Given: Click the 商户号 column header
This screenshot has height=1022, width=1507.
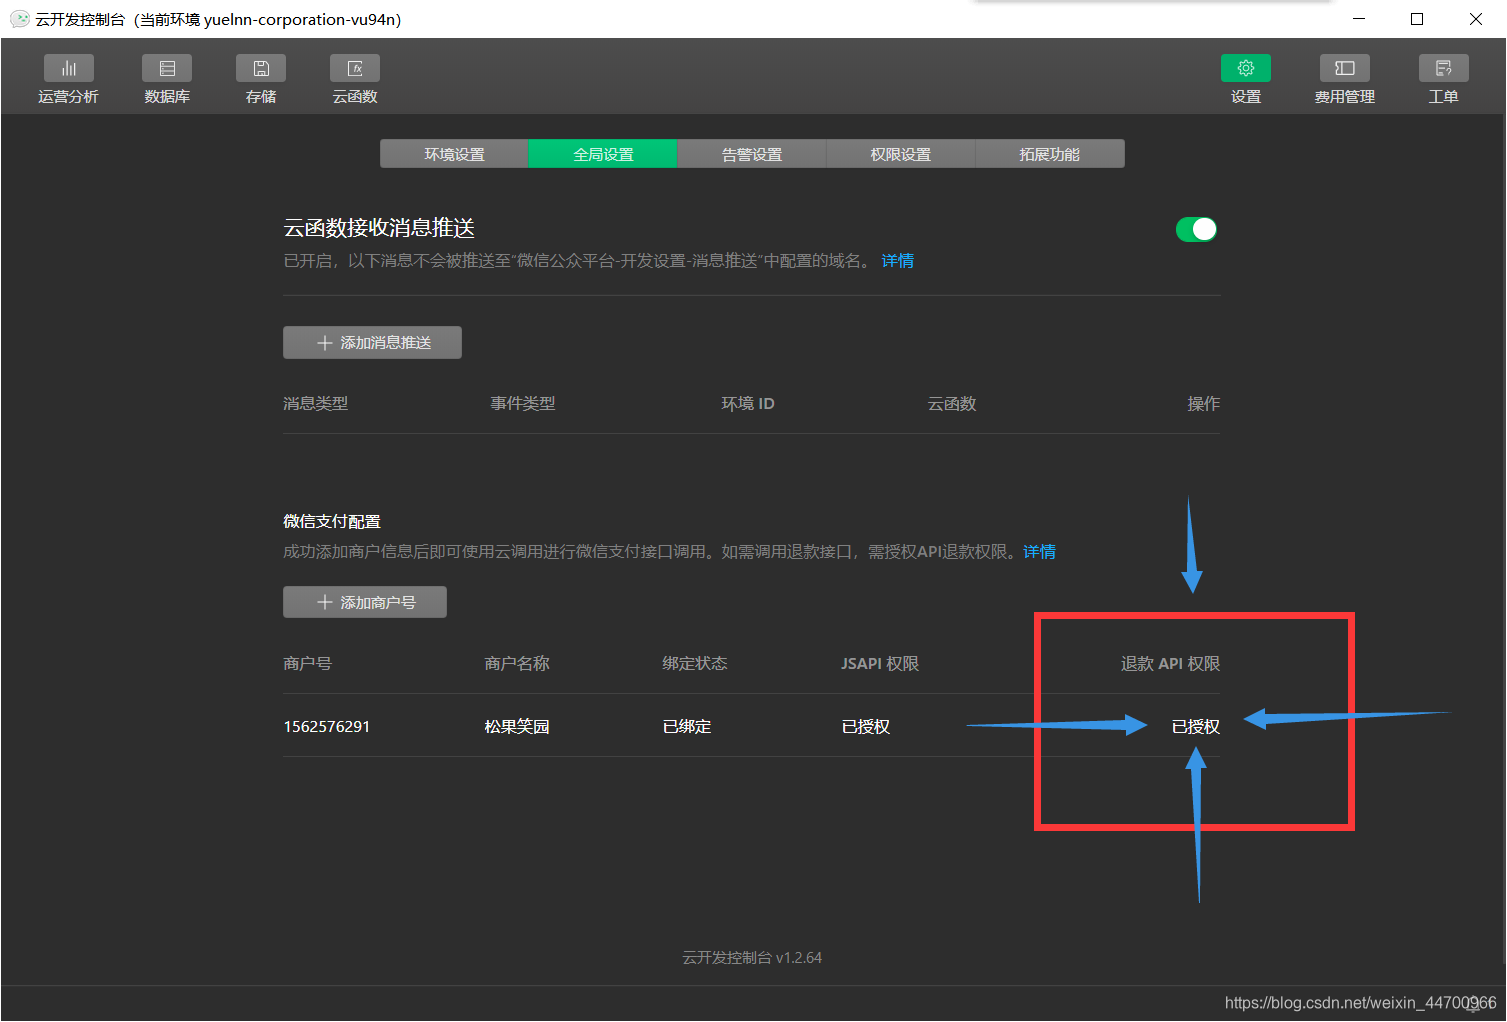Looking at the screenshot, I should 308,664.
